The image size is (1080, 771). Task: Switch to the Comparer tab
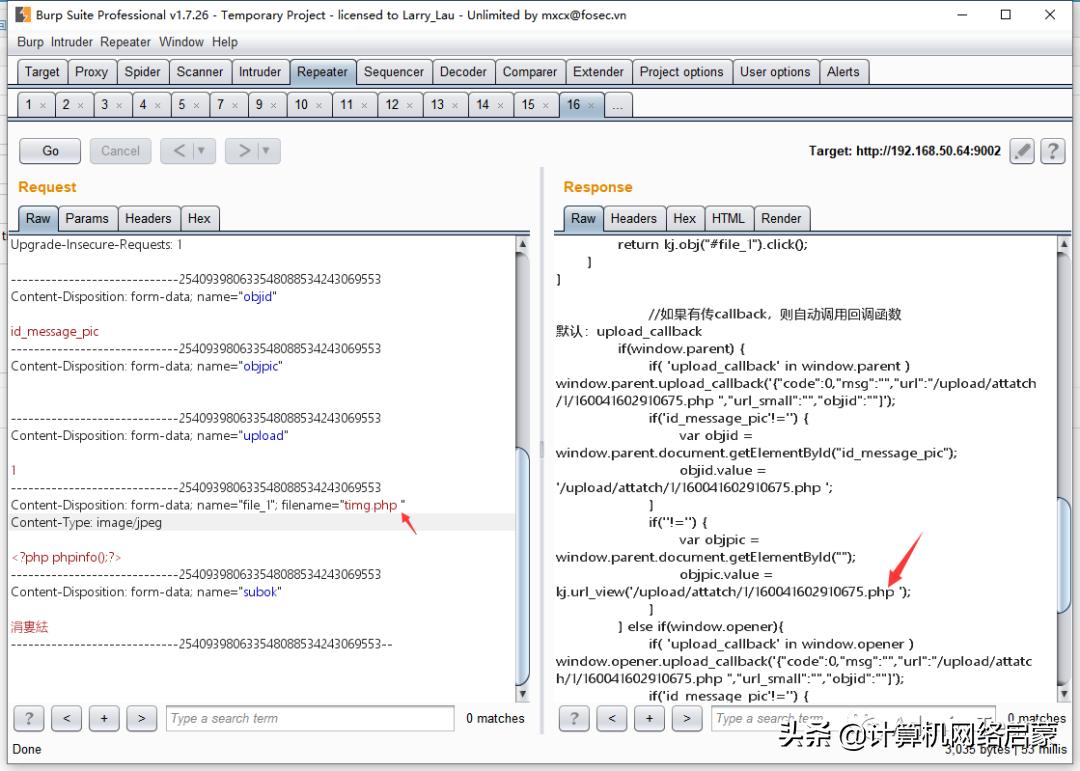530,72
